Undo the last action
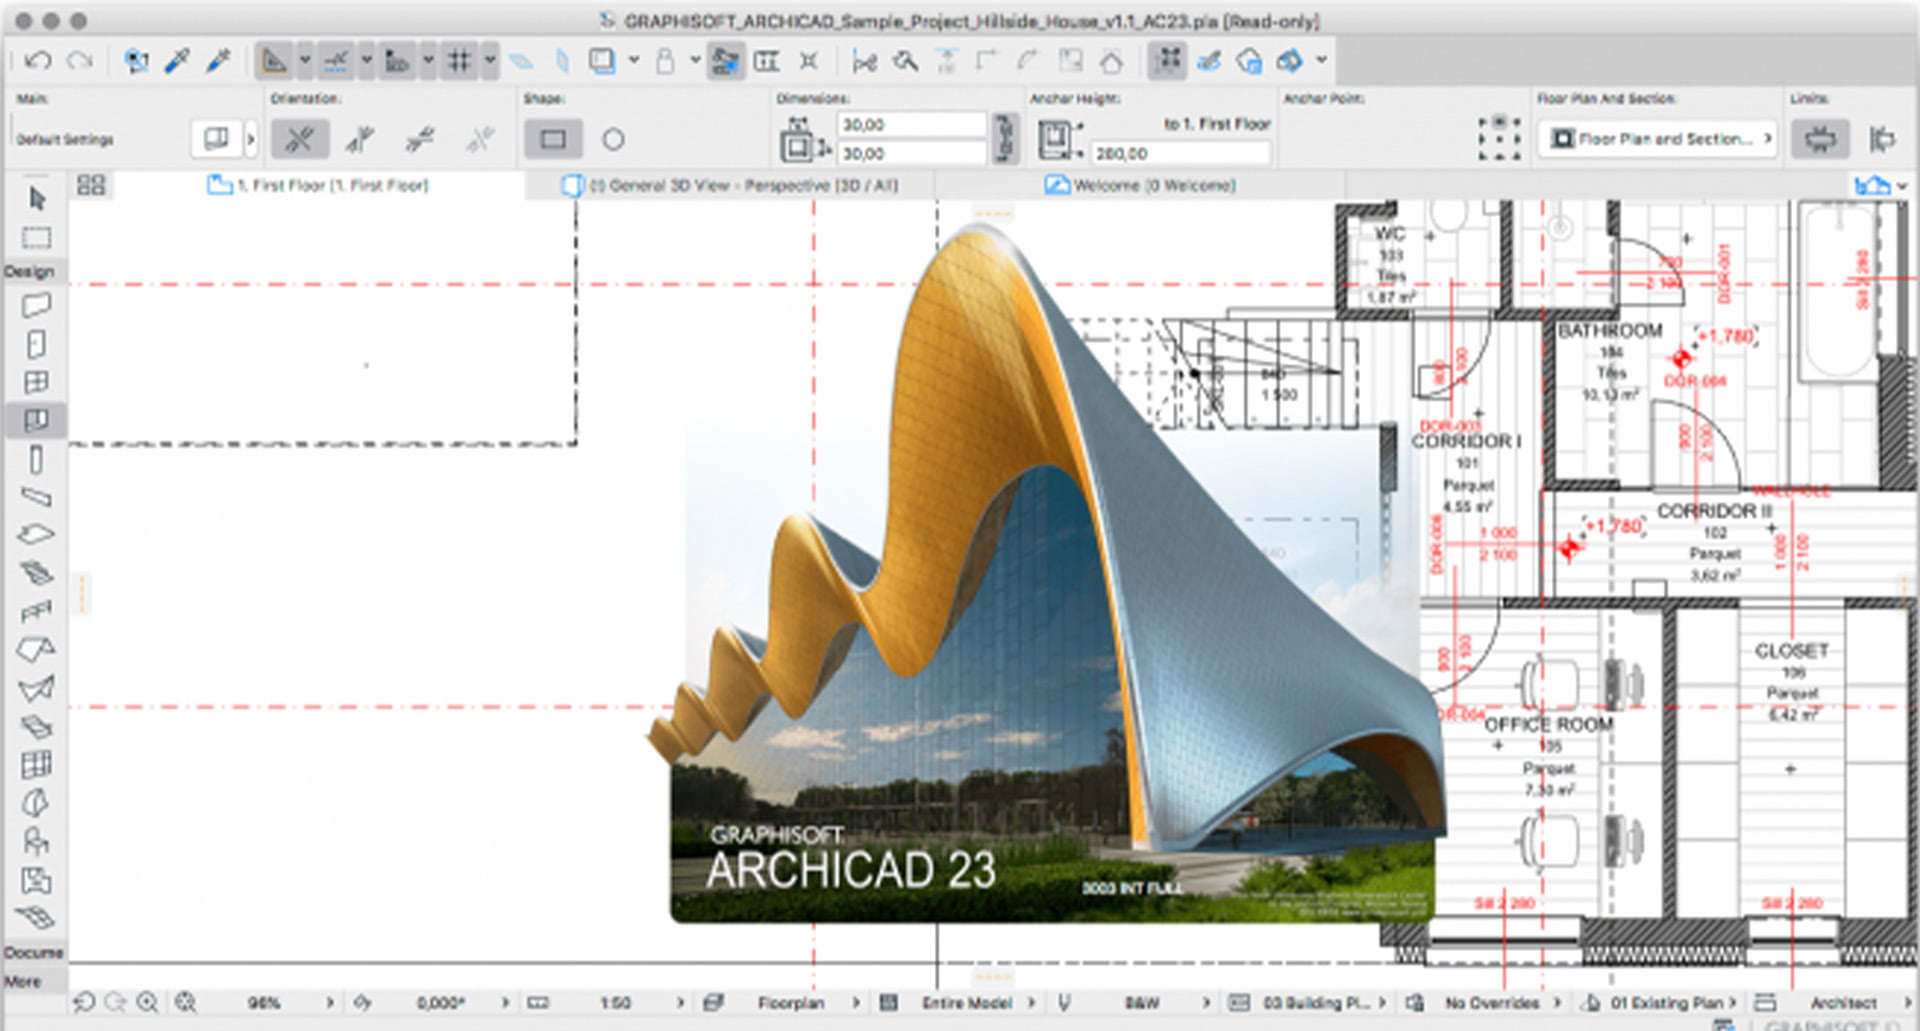 click(38, 61)
